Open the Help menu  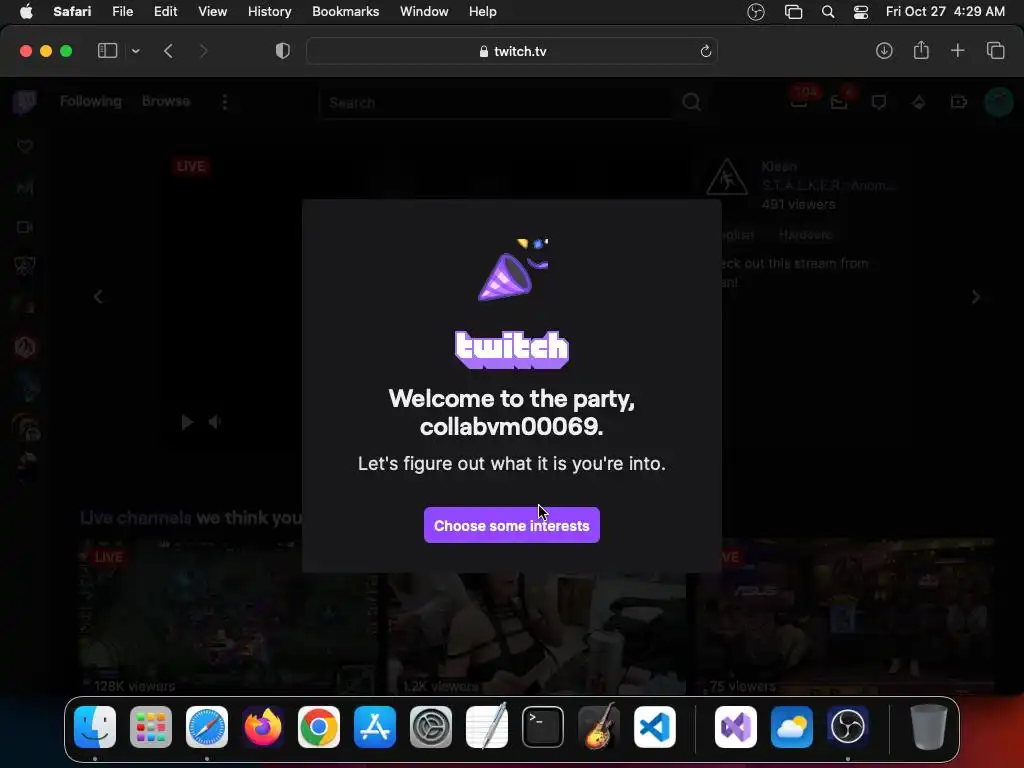click(483, 12)
